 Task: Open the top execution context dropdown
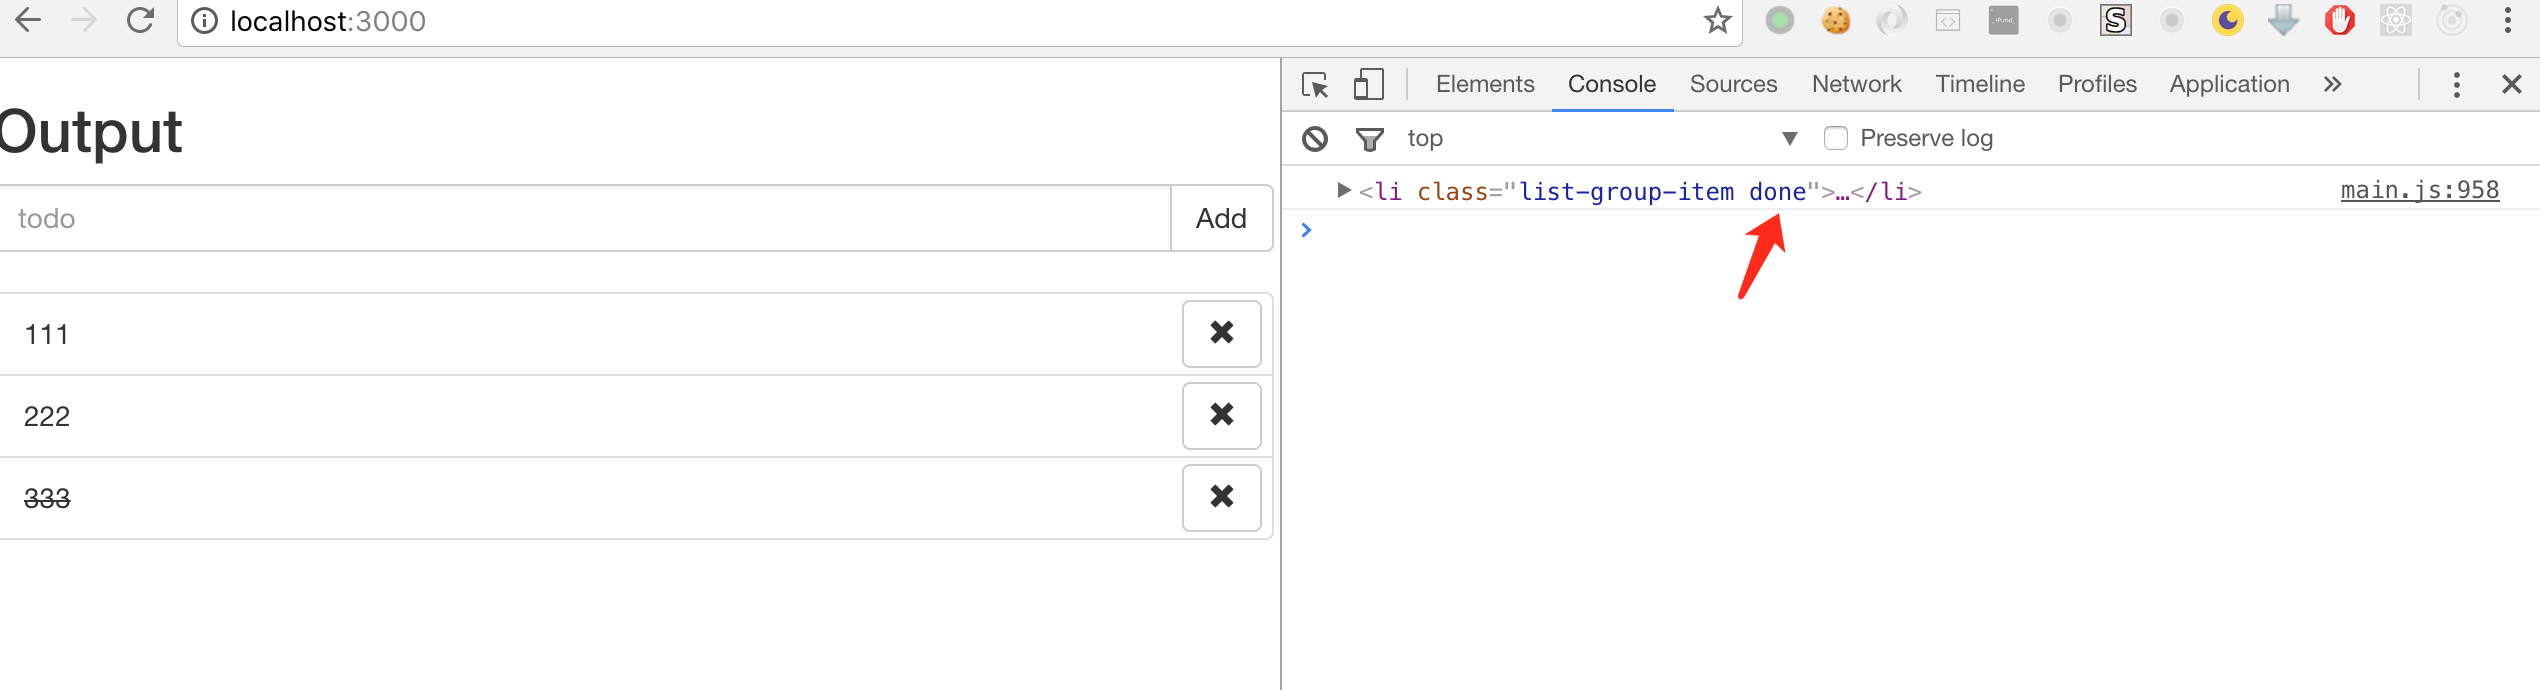click(1600, 138)
